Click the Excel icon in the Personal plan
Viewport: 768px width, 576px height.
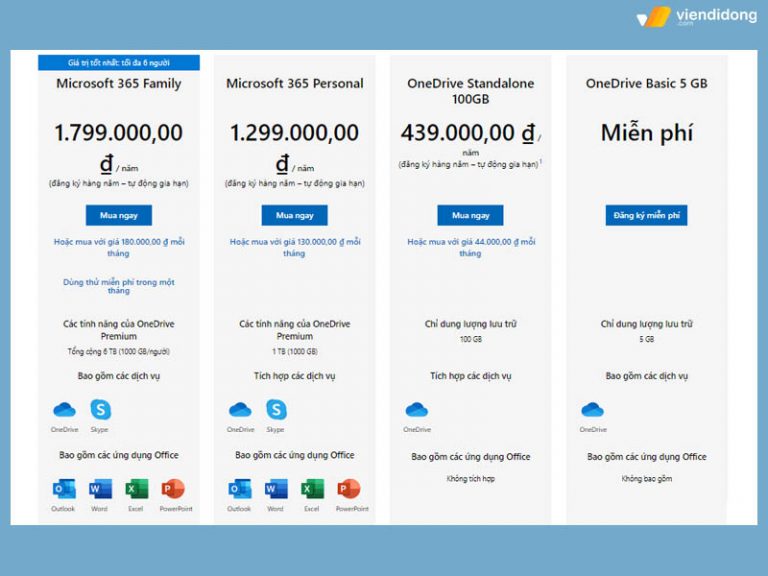pyautogui.click(x=312, y=489)
